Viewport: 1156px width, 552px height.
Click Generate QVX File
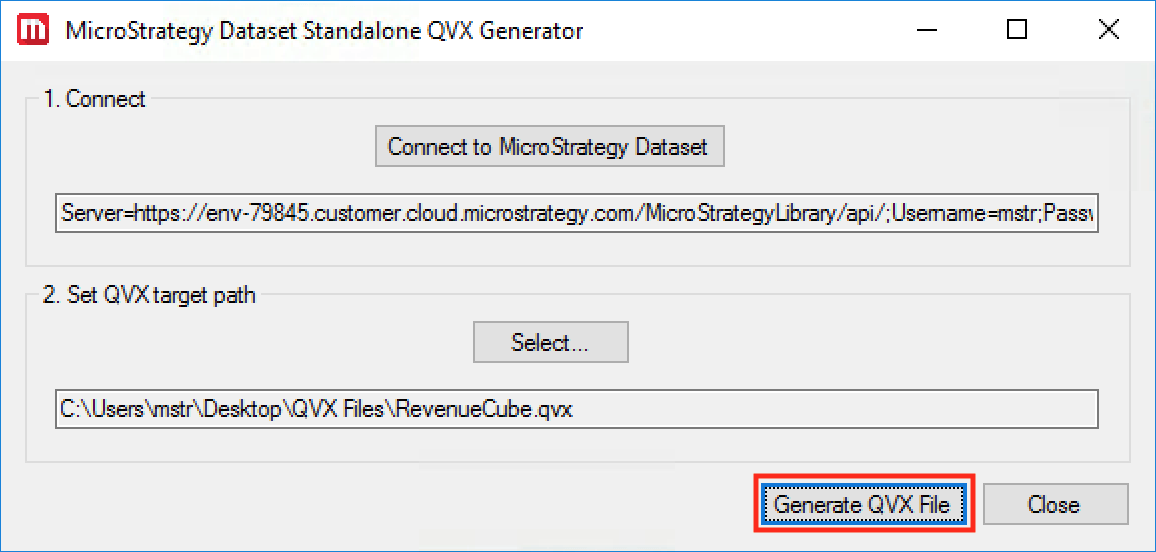[862, 504]
